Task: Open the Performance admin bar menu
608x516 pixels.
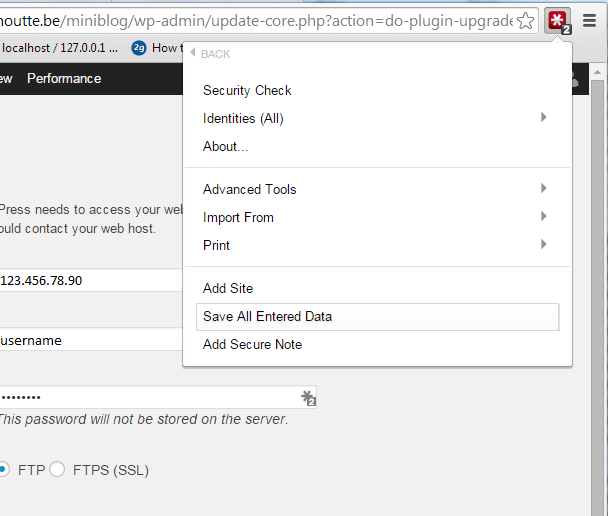Action: (x=64, y=79)
